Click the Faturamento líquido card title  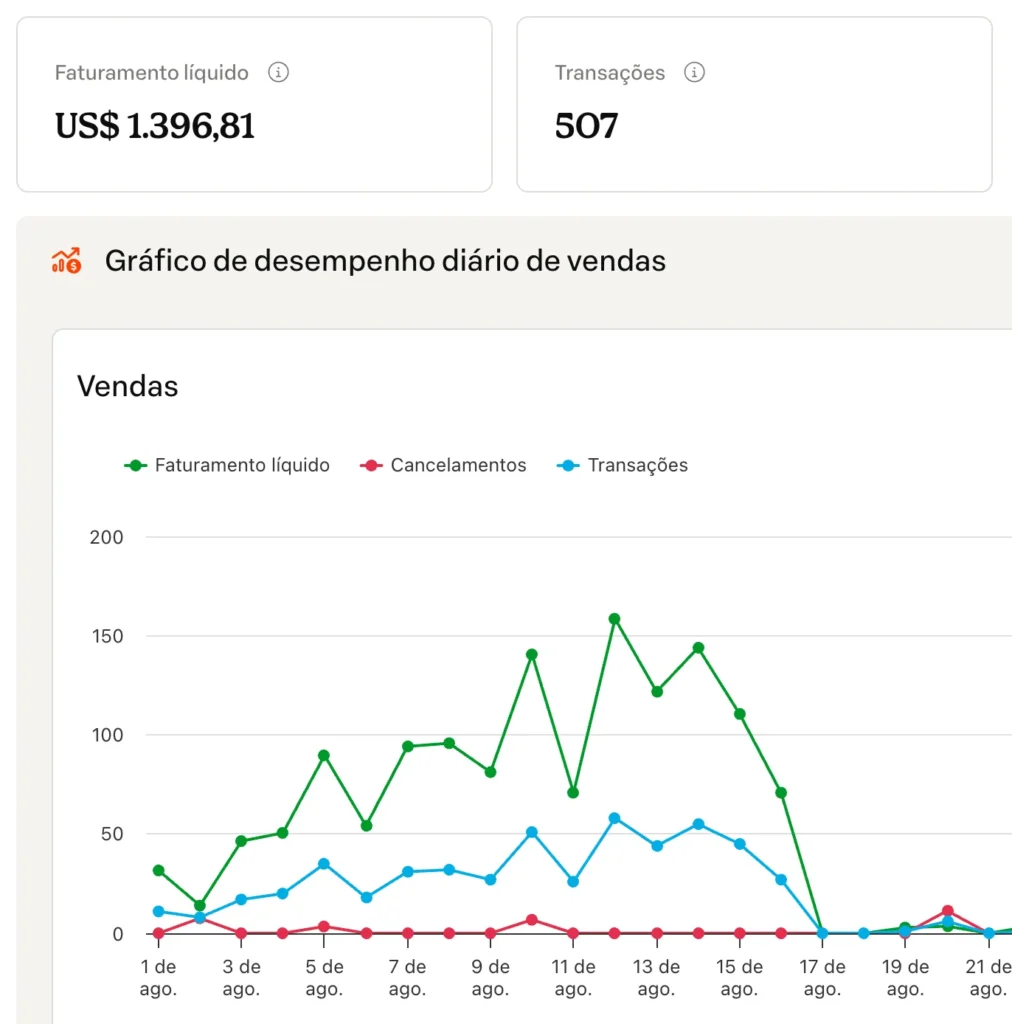pyautogui.click(x=151, y=72)
